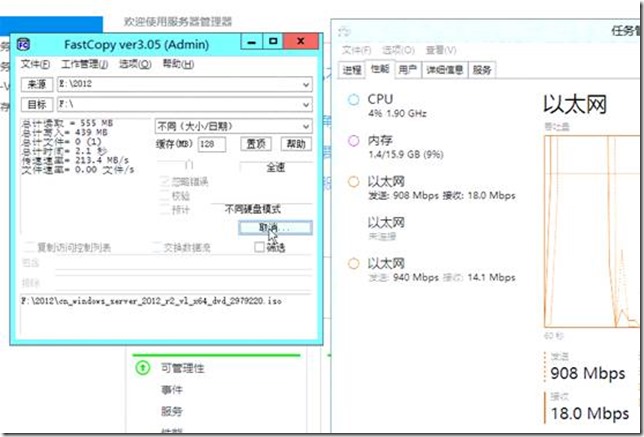
Task: Toggle the 复制访问控制列表 checkbox
Action: coord(29,247)
